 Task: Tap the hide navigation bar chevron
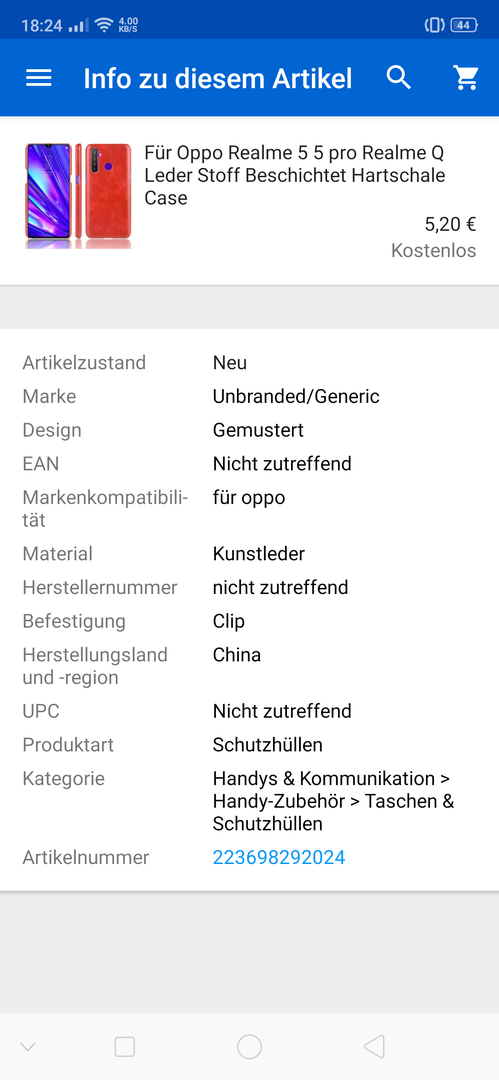[28, 1048]
